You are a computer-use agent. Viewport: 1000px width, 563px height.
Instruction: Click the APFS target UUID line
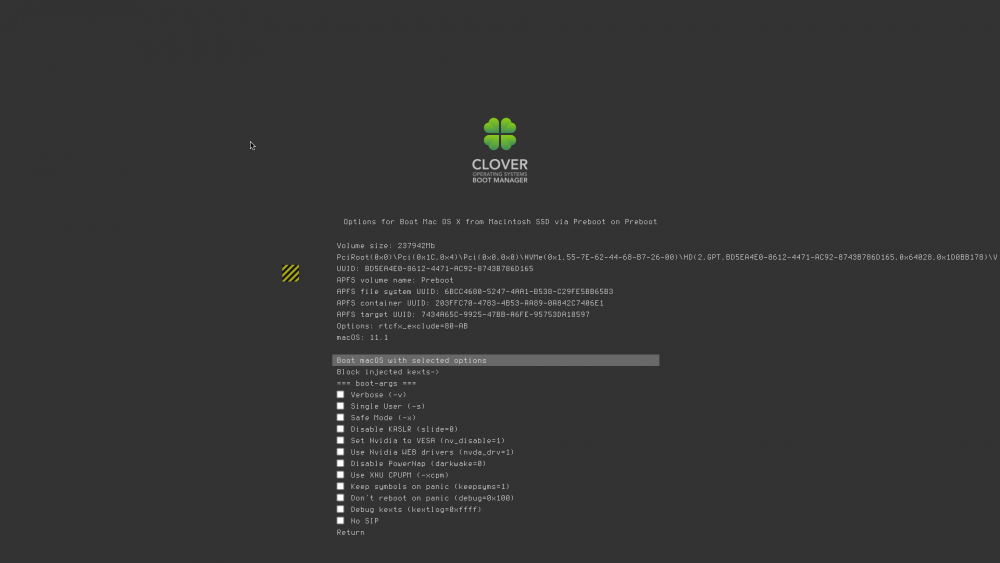[x=463, y=314]
